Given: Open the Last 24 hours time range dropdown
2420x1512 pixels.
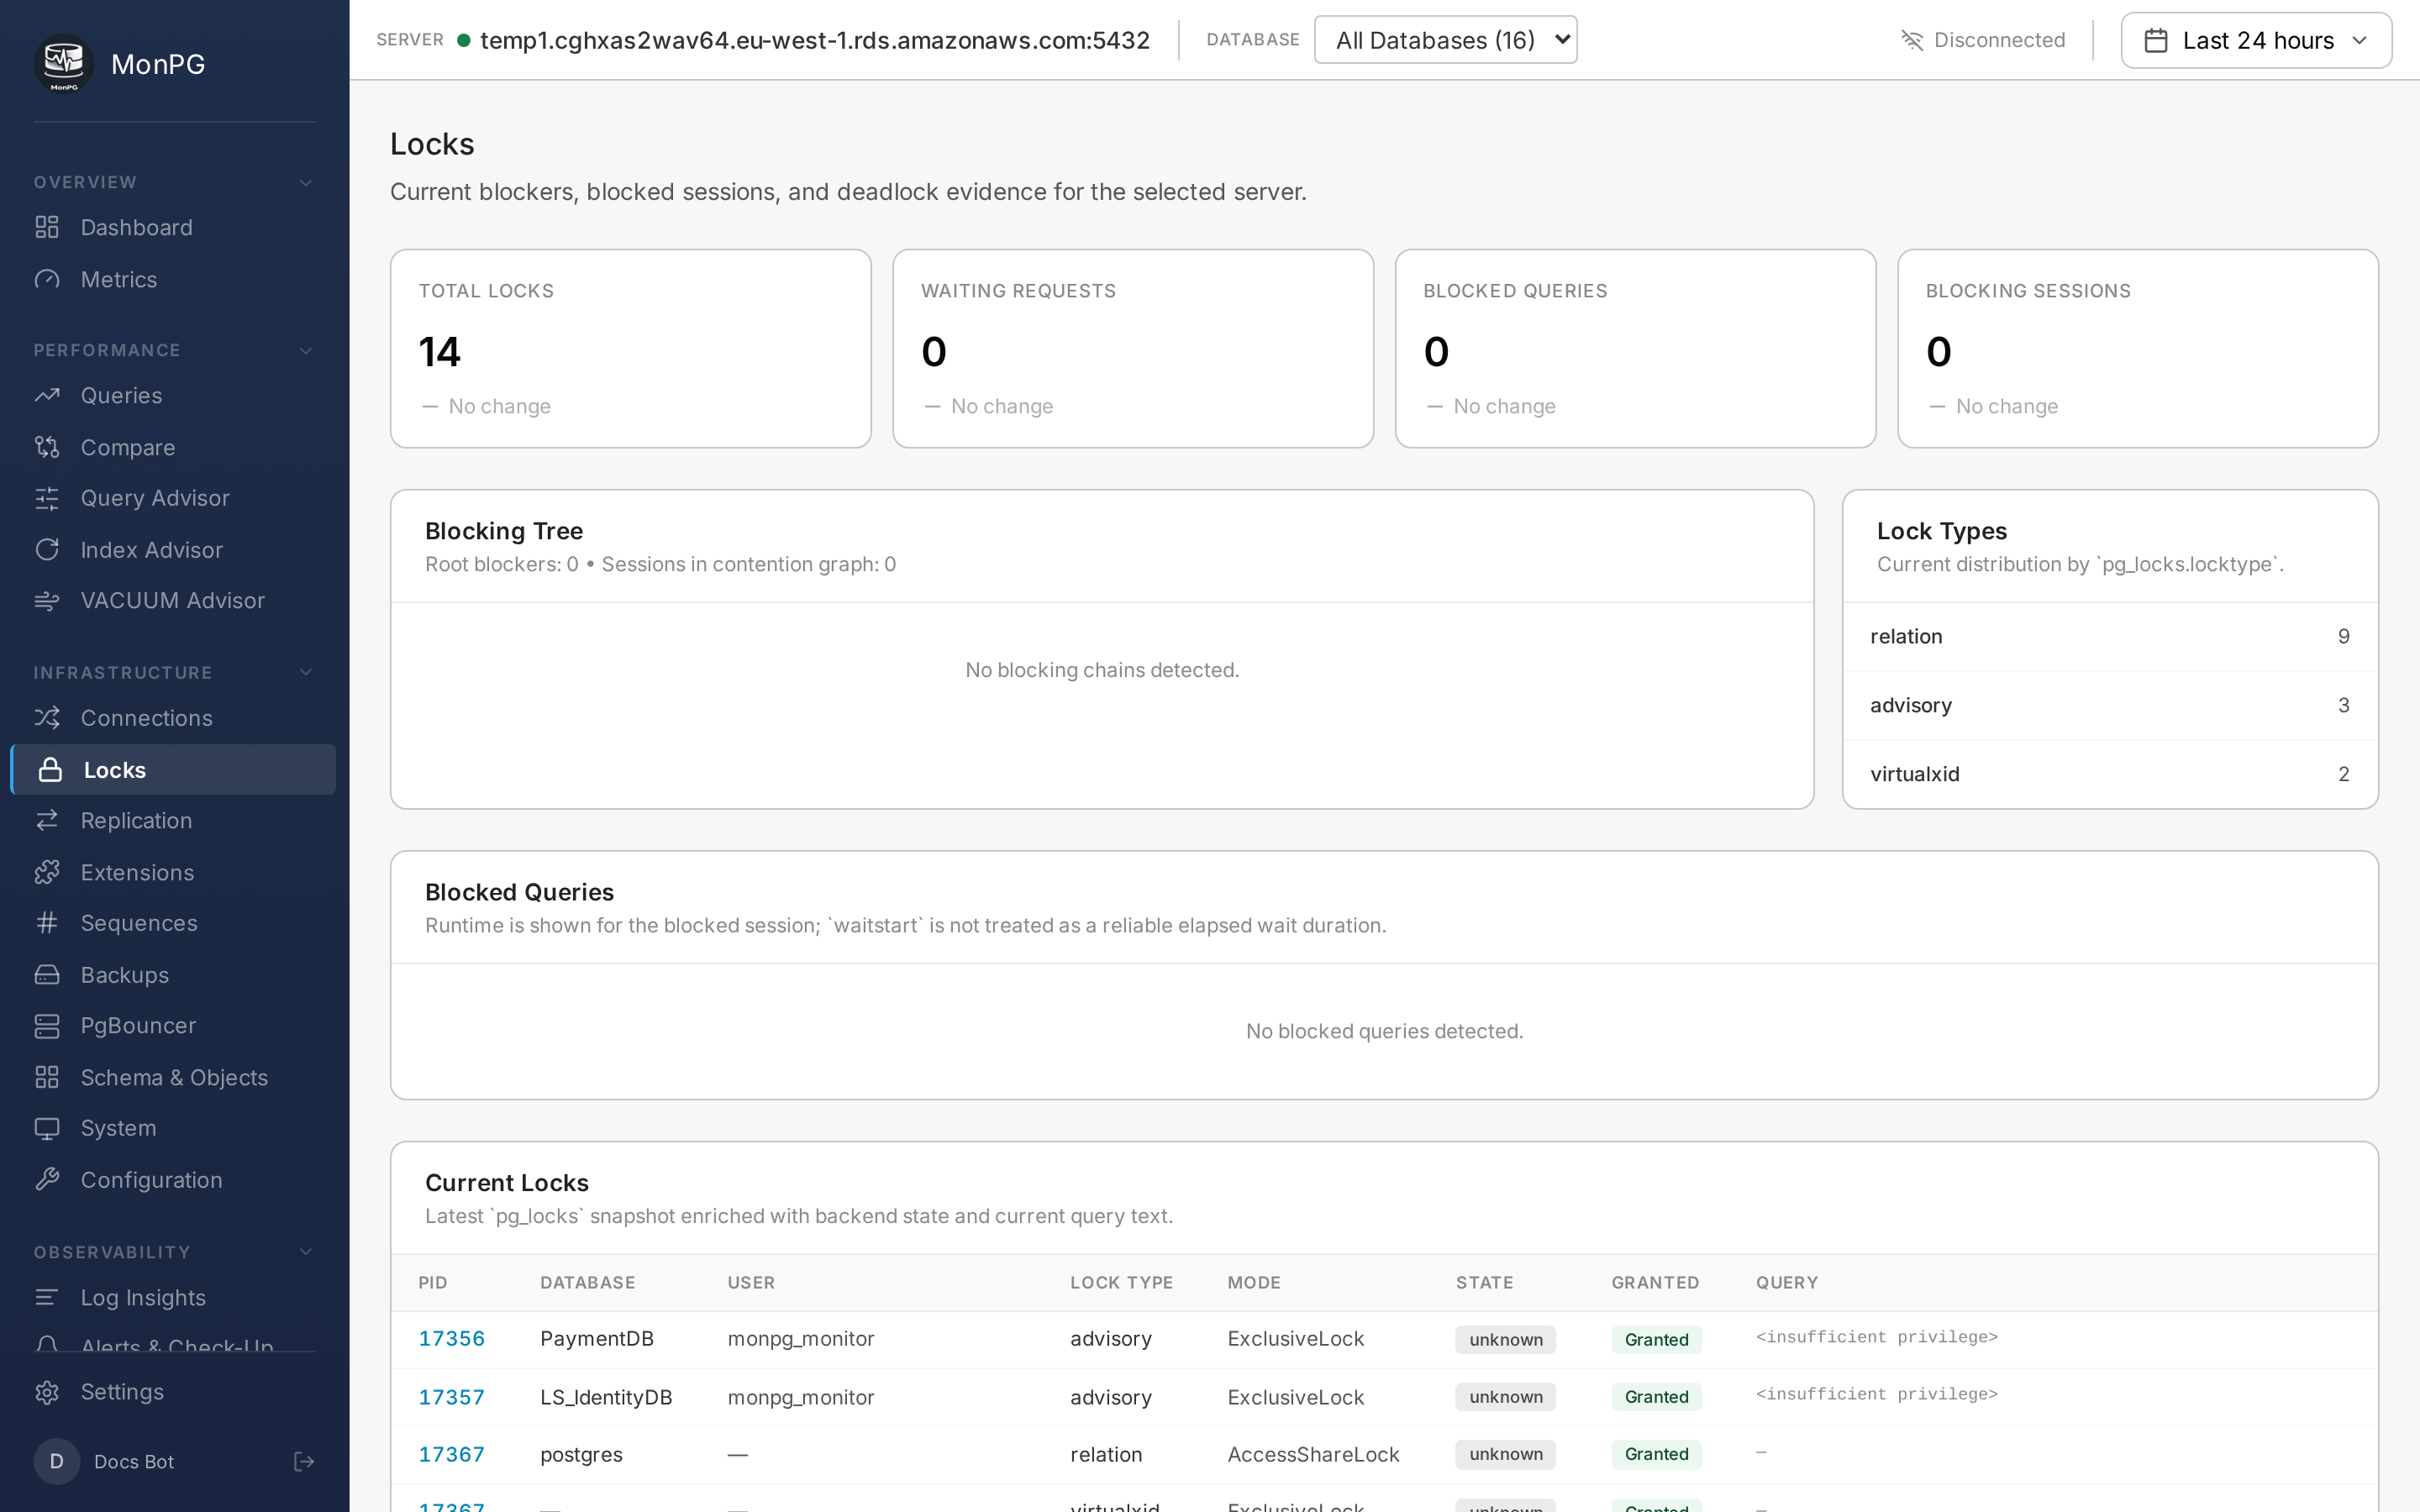Looking at the screenshot, I should point(2256,40).
